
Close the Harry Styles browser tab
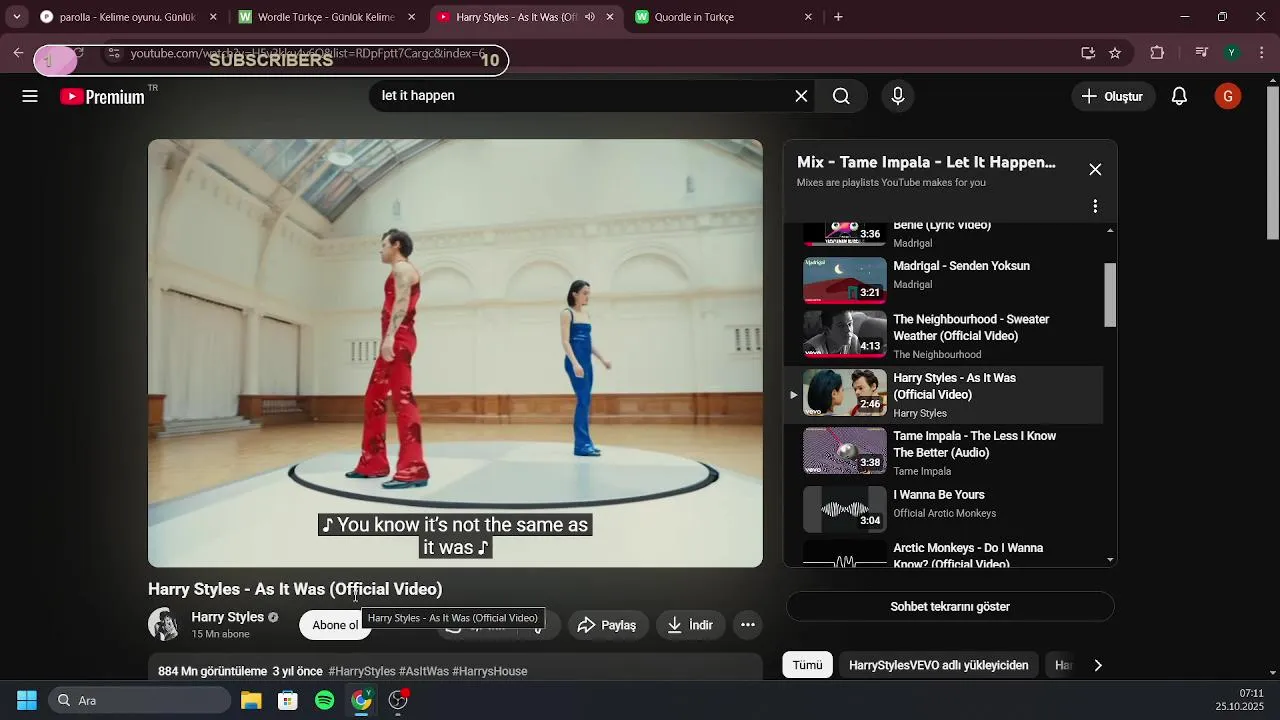point(610,17)
